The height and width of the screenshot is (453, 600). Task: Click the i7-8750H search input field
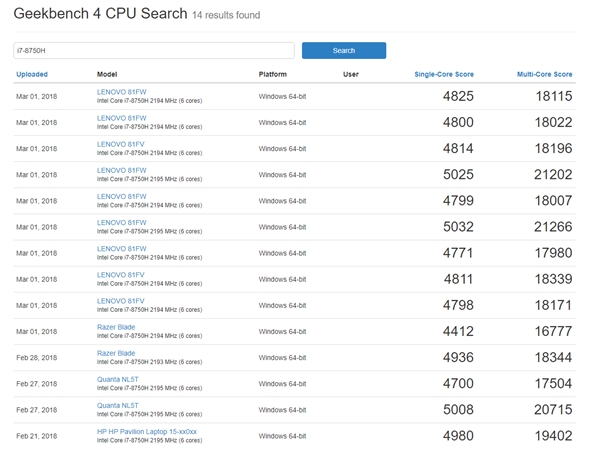click(x=153, y=50)
